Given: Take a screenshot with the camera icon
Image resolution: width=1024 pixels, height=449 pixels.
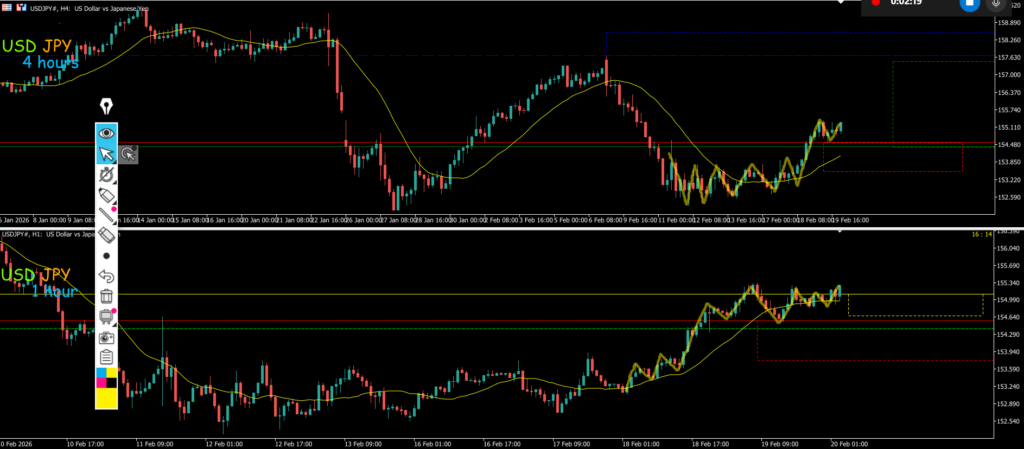Looking at the screenshot, I should point(106,337).
